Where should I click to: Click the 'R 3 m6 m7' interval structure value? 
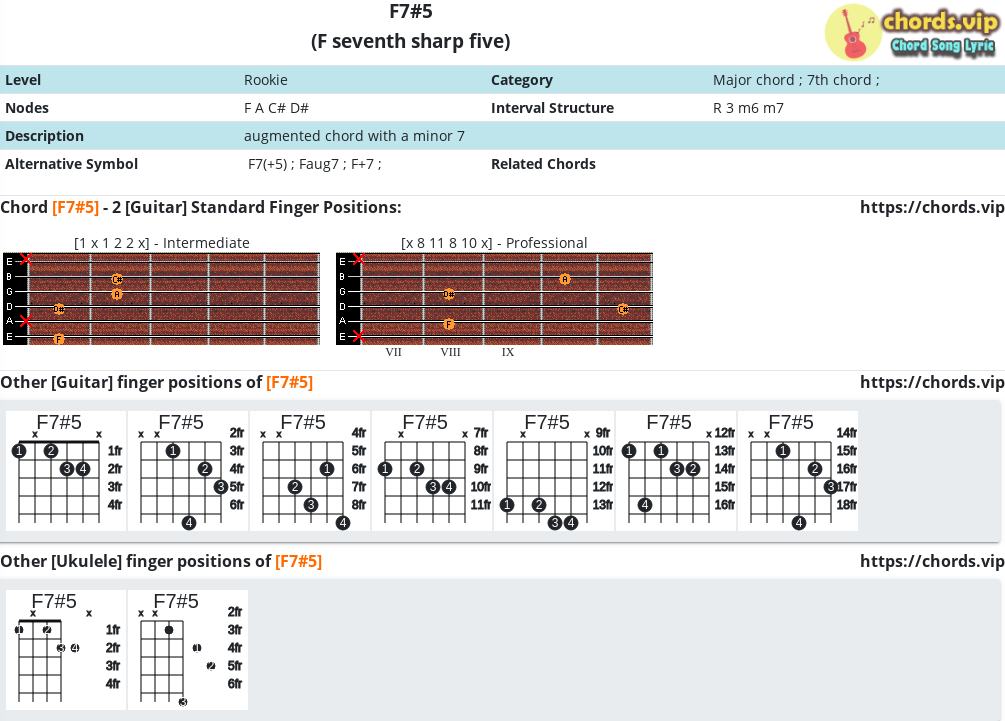(x=748, y=108)
